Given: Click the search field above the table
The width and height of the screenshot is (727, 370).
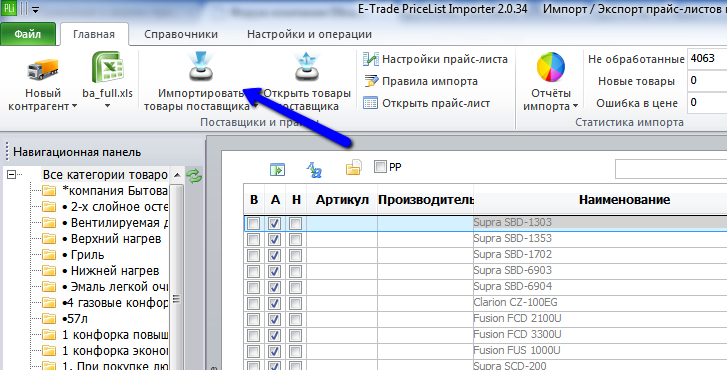Looking at the screenshot, I should click(671, 169).
